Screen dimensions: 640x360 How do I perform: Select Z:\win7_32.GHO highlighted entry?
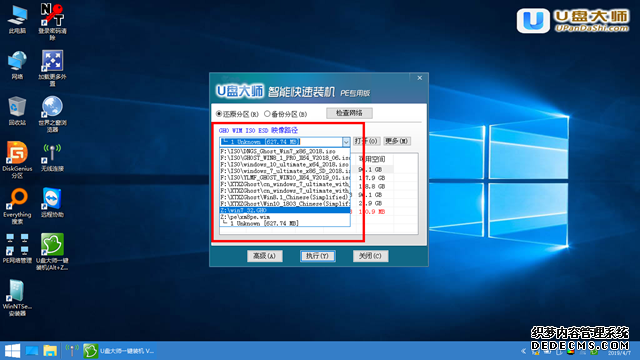coord(285,210)
